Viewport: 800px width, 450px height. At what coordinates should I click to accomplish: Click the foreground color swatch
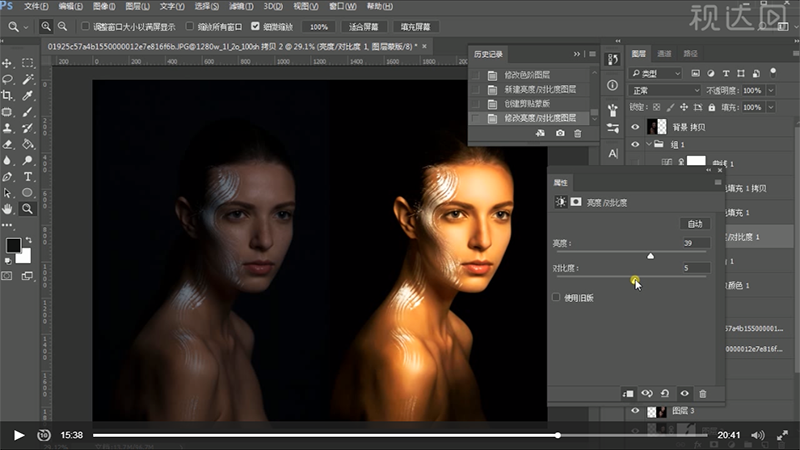point(13,245)
